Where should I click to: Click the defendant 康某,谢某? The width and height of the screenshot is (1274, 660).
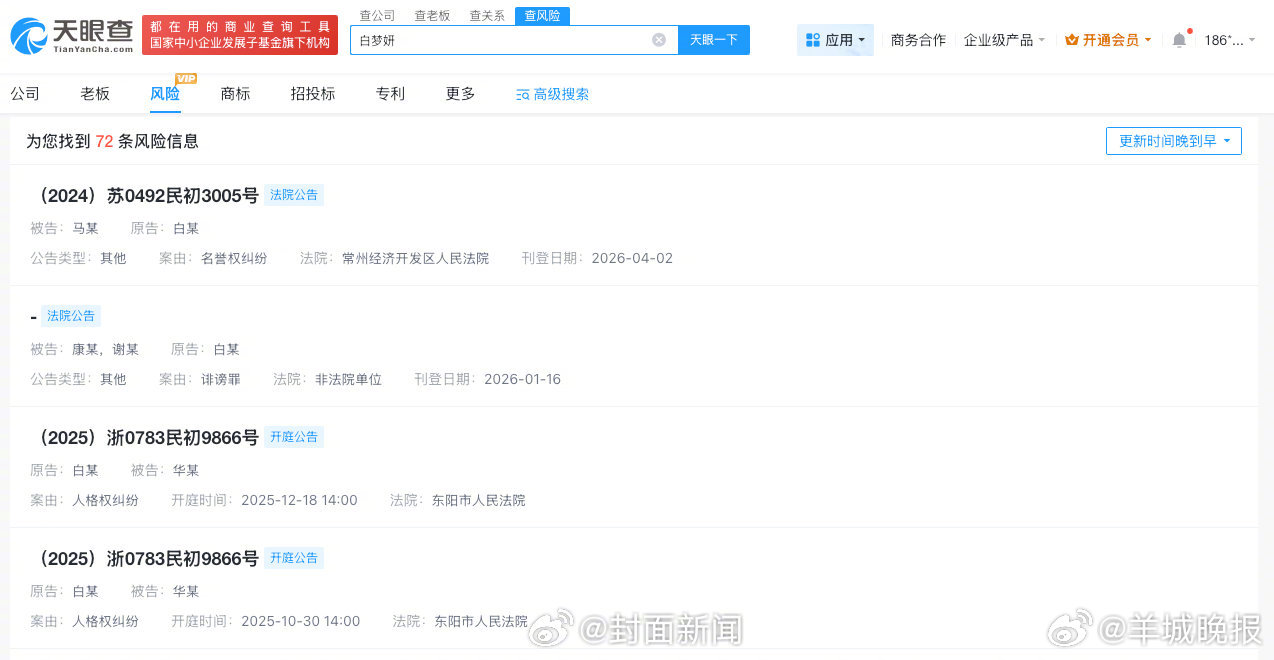click(x=105, y=349)
